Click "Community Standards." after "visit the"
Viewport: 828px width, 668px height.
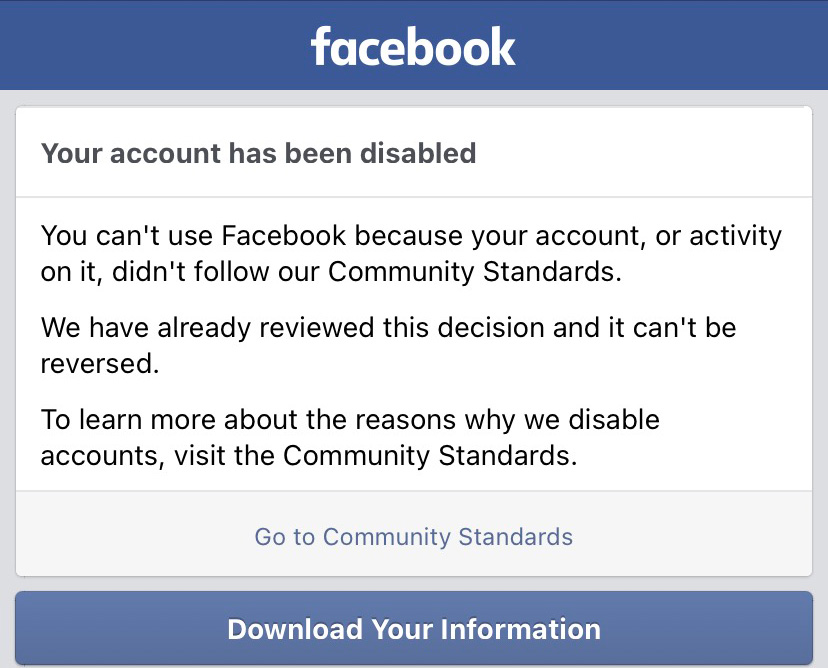(431, 456)
